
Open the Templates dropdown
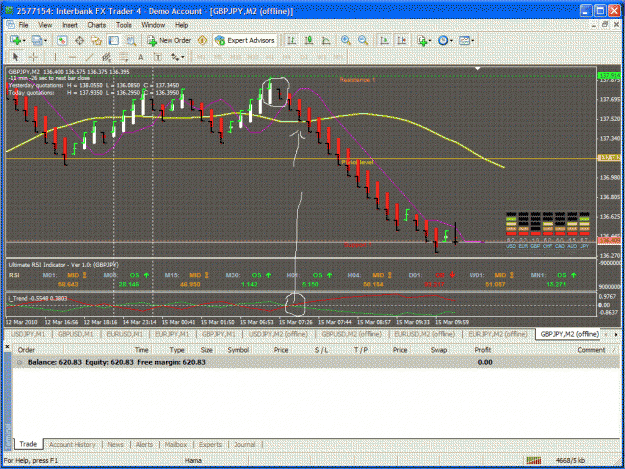(466, 40)
